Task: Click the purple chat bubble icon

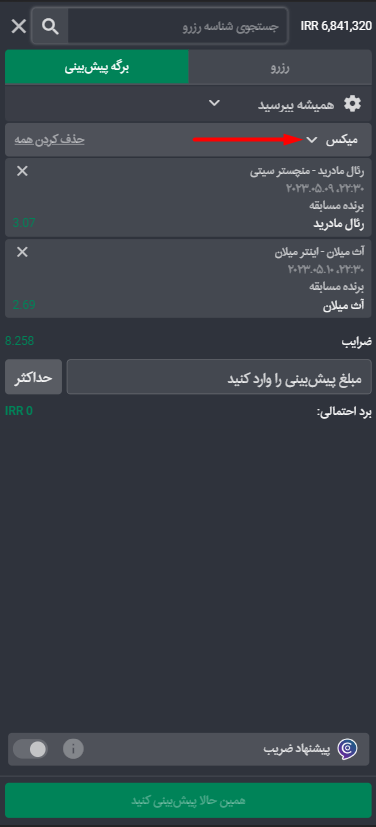Action: point(347,748)
